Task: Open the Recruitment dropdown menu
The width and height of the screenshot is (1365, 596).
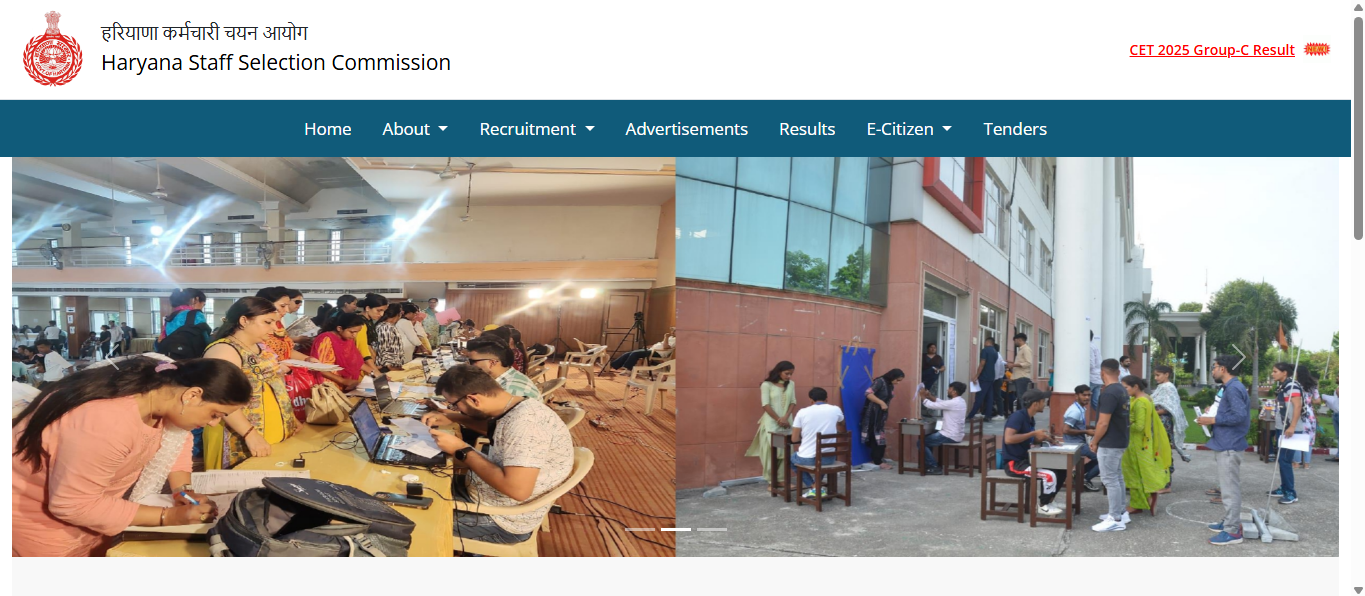Action: [537, 129]
